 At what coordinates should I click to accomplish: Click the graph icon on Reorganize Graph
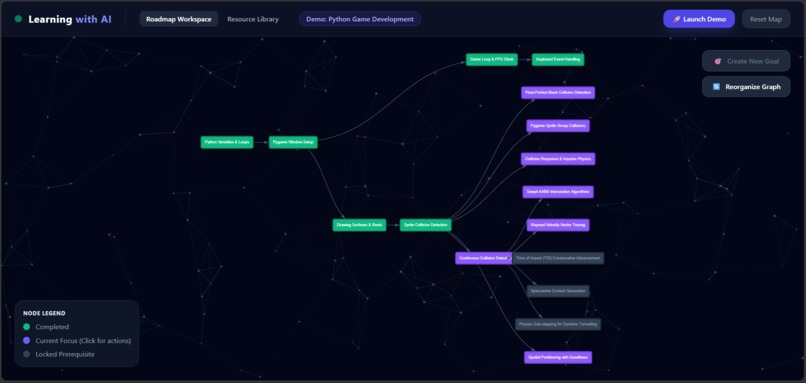[x=716, y=87]
